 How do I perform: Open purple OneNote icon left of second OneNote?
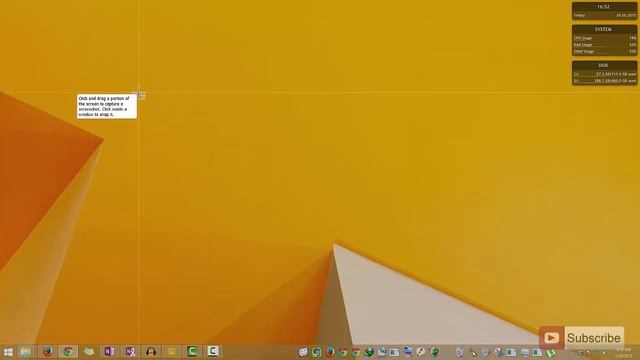coord(109,351)
